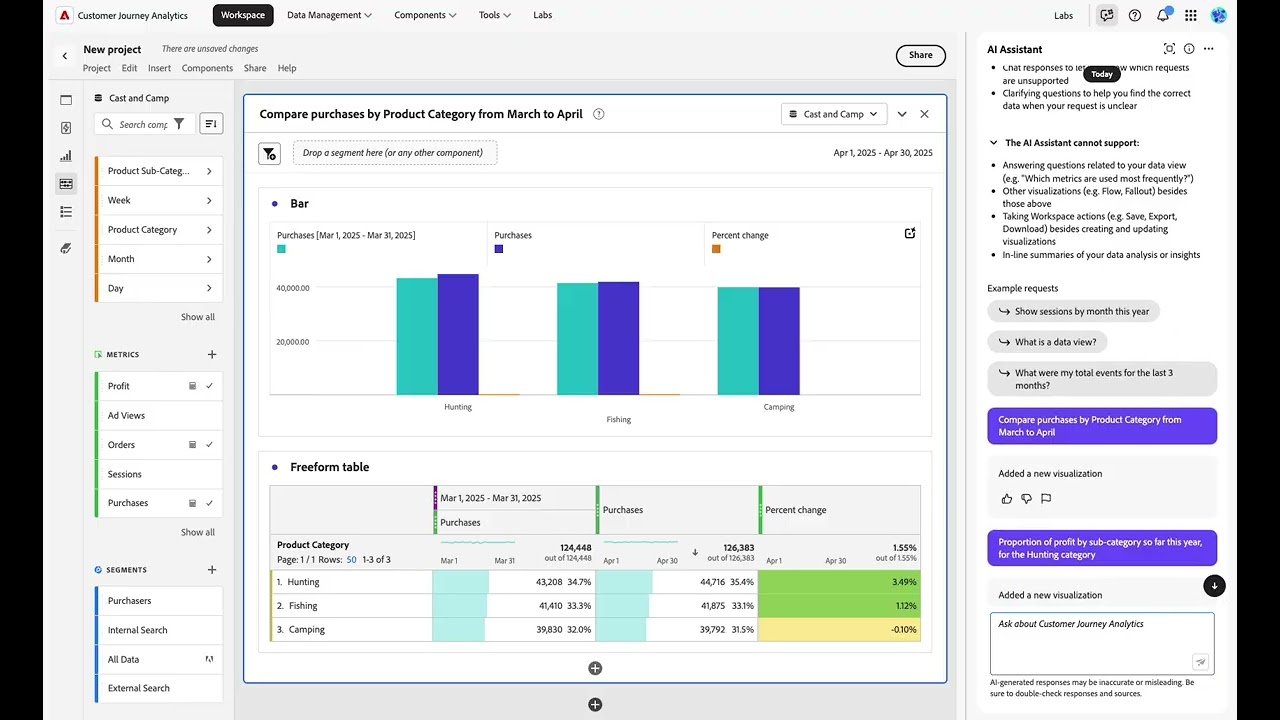
Task: Click the Ask about Customer Journey Analytics box
Action: (x=1102, y=643)
